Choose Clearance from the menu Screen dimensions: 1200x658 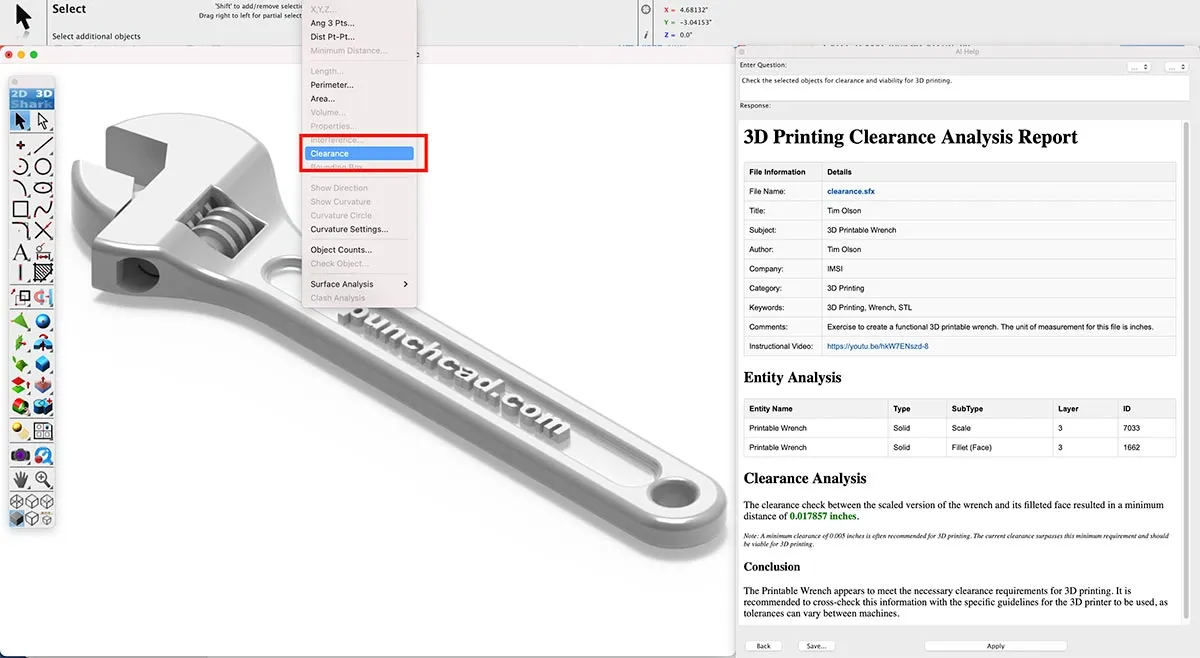(359, 154)
